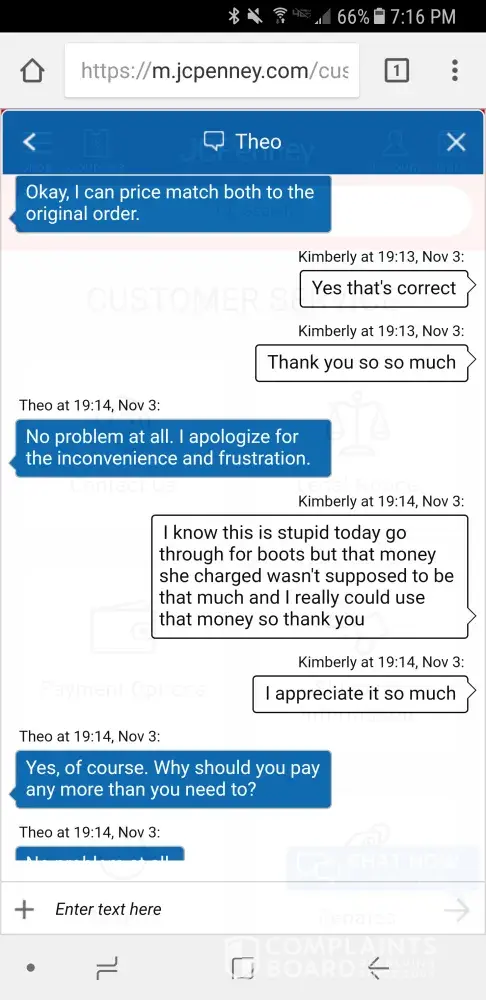Tap Theo's 'Why should you pay' message
486x1000 pixels.
tap(171, 779)
